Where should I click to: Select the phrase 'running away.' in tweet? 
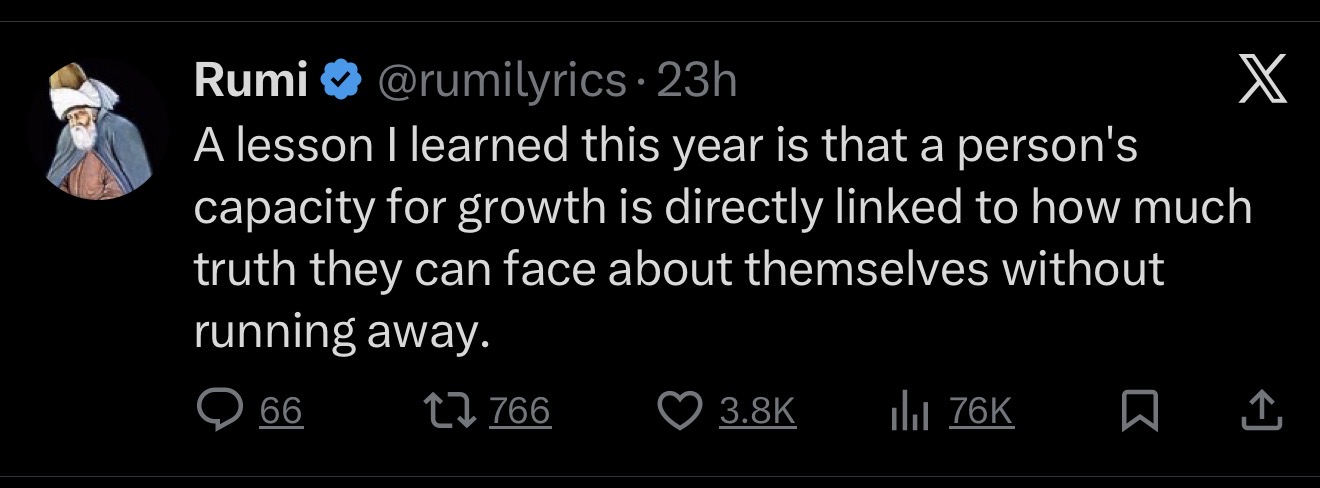point(340,333)
